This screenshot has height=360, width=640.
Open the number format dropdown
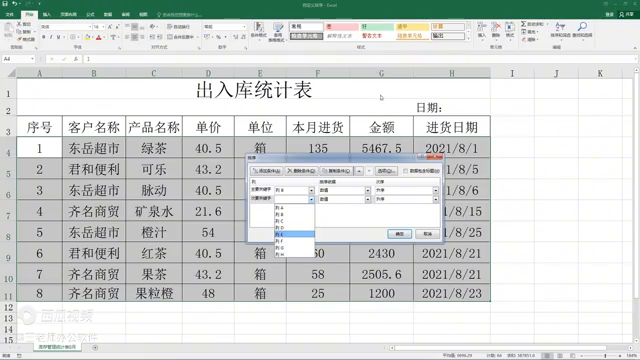[x=244, y=27]
